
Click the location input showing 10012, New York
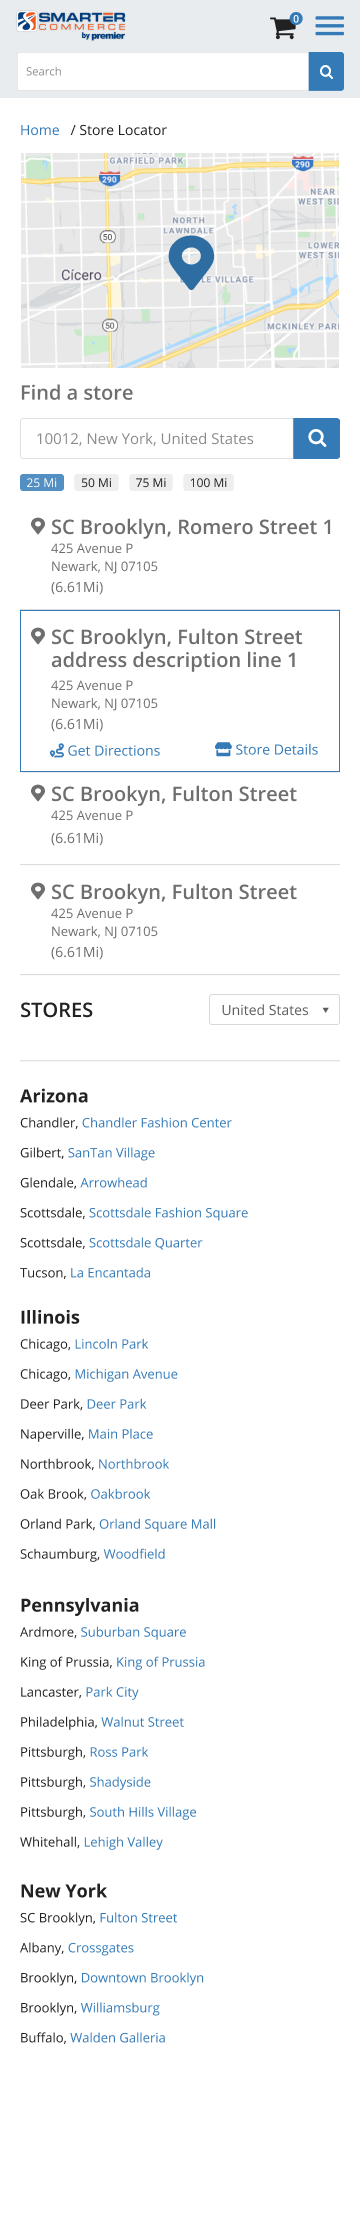click(x=157, y=438)
